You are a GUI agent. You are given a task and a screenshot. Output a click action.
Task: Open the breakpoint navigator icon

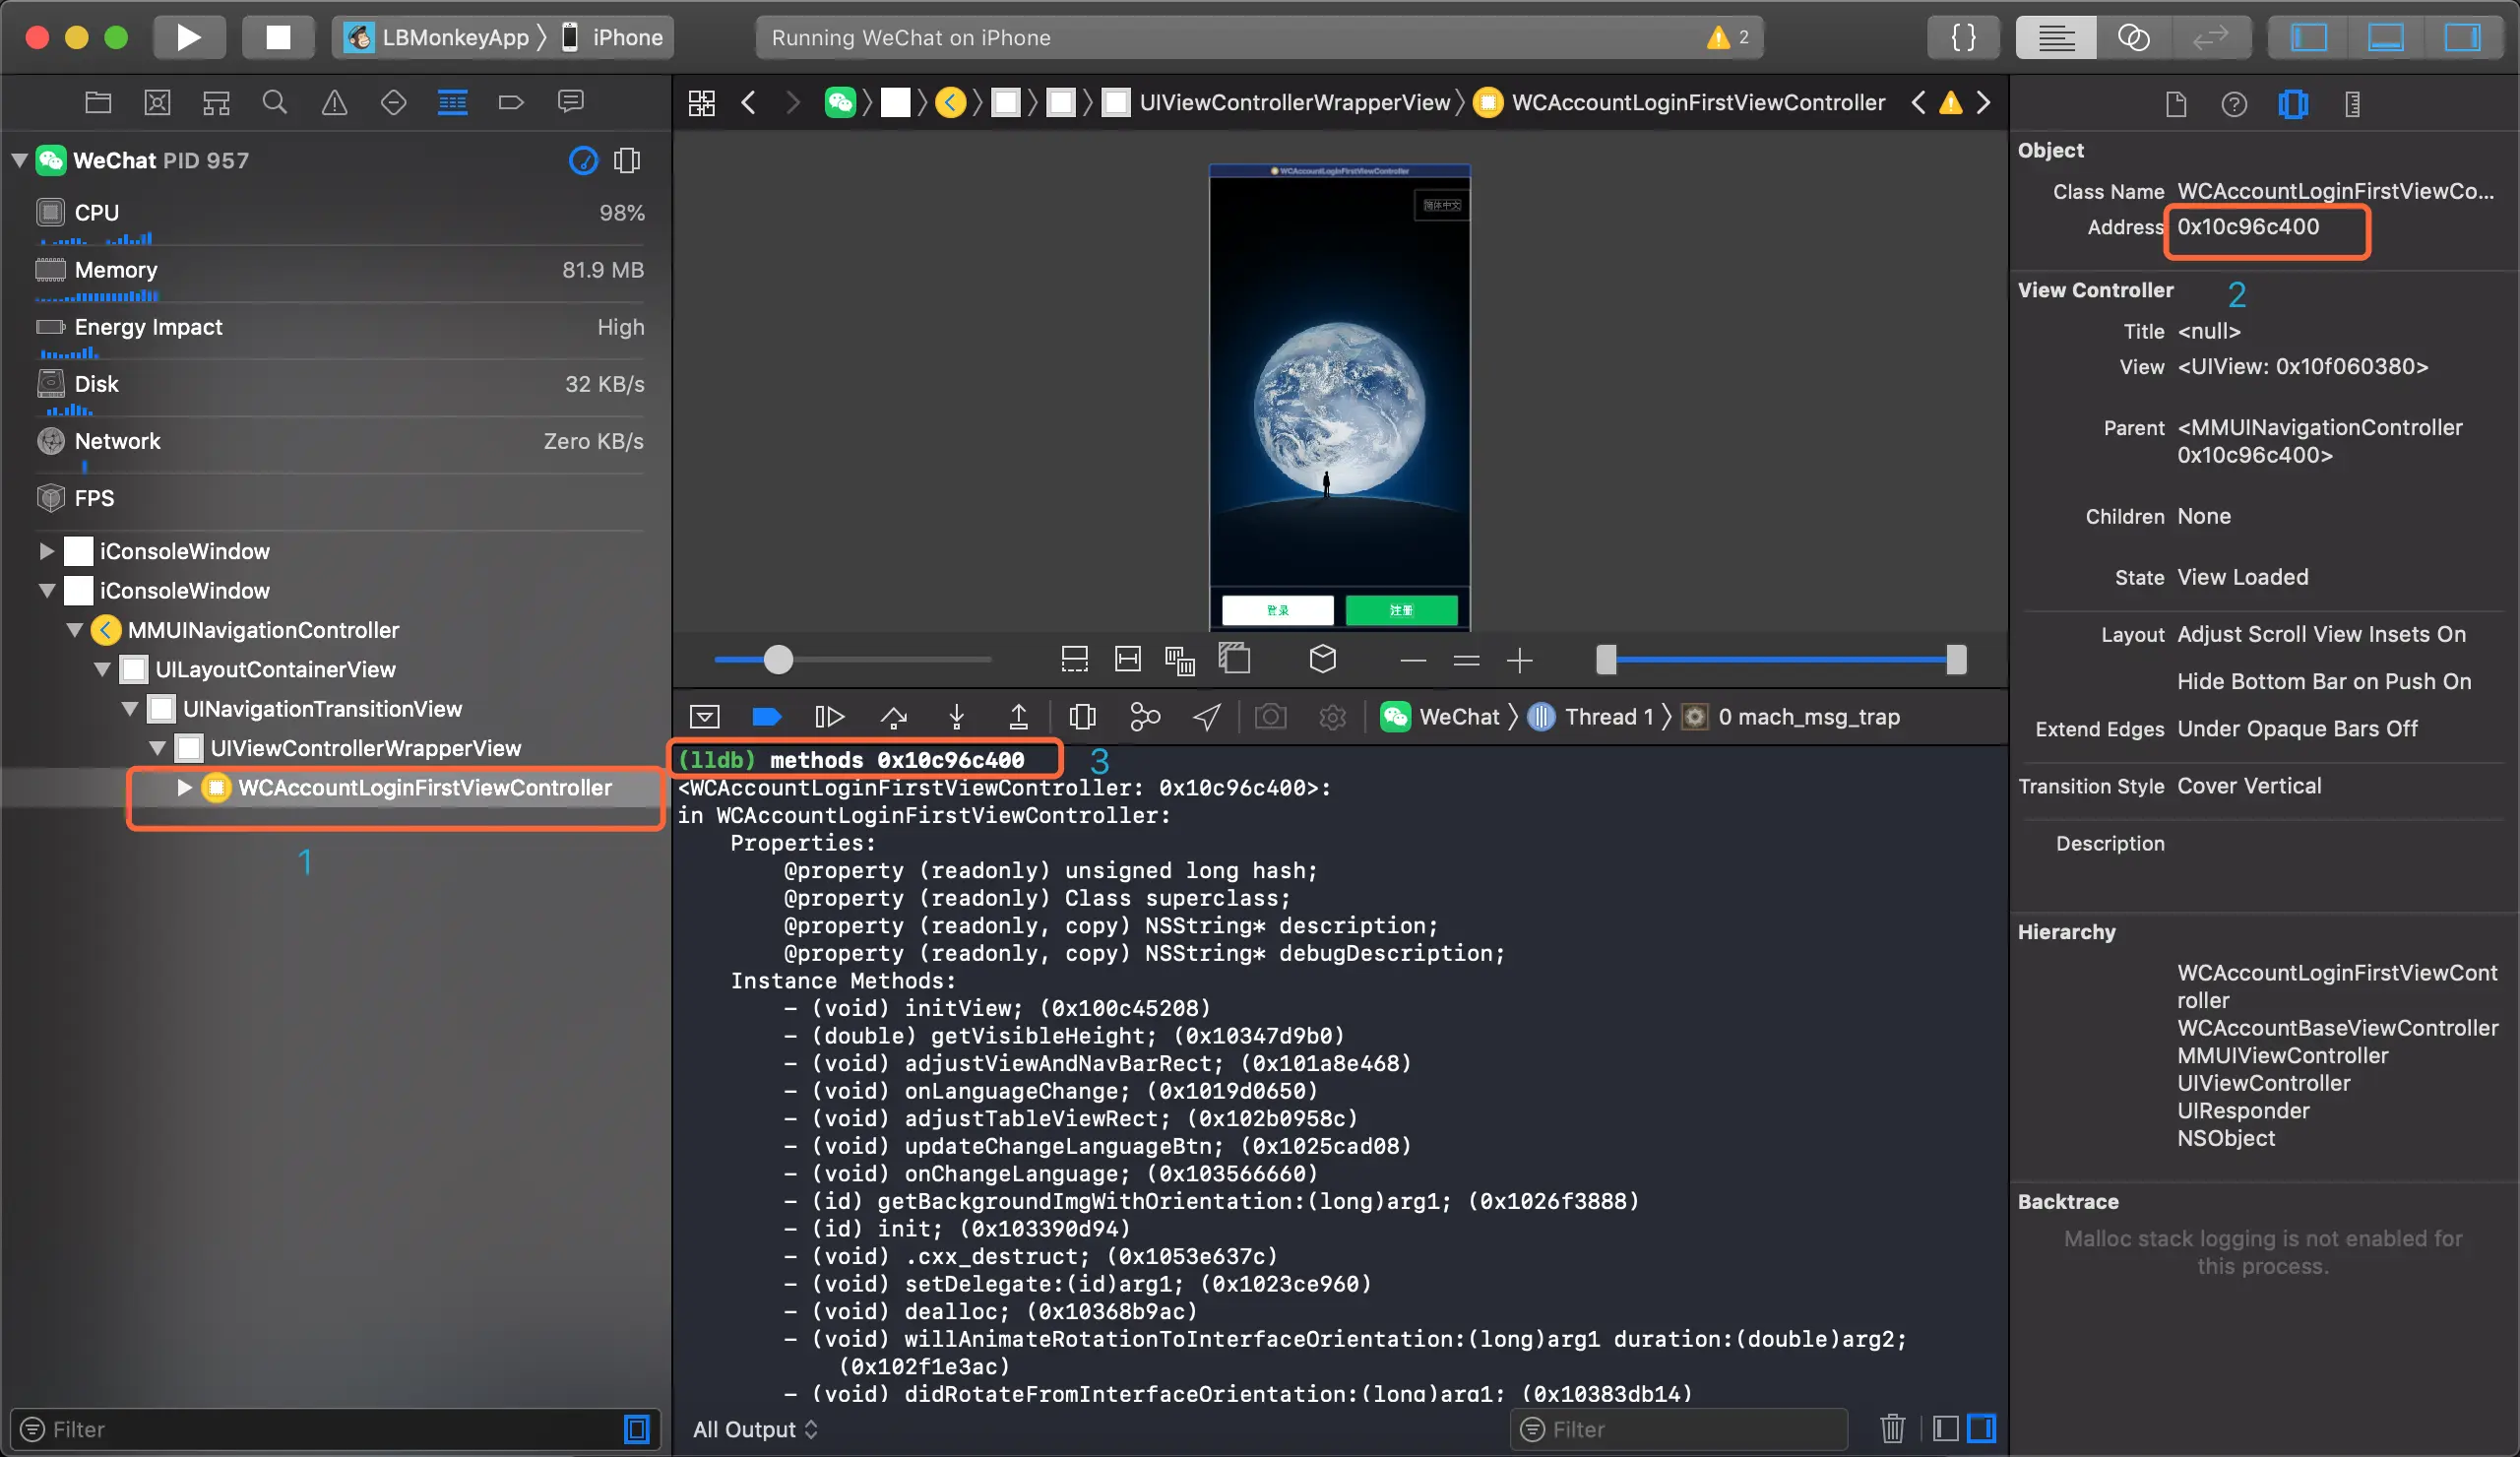click(x=511, y=102)
